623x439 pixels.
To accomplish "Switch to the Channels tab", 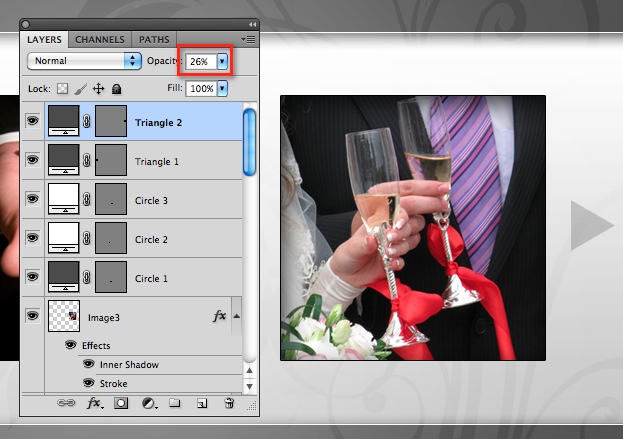I will pos(100,40).
